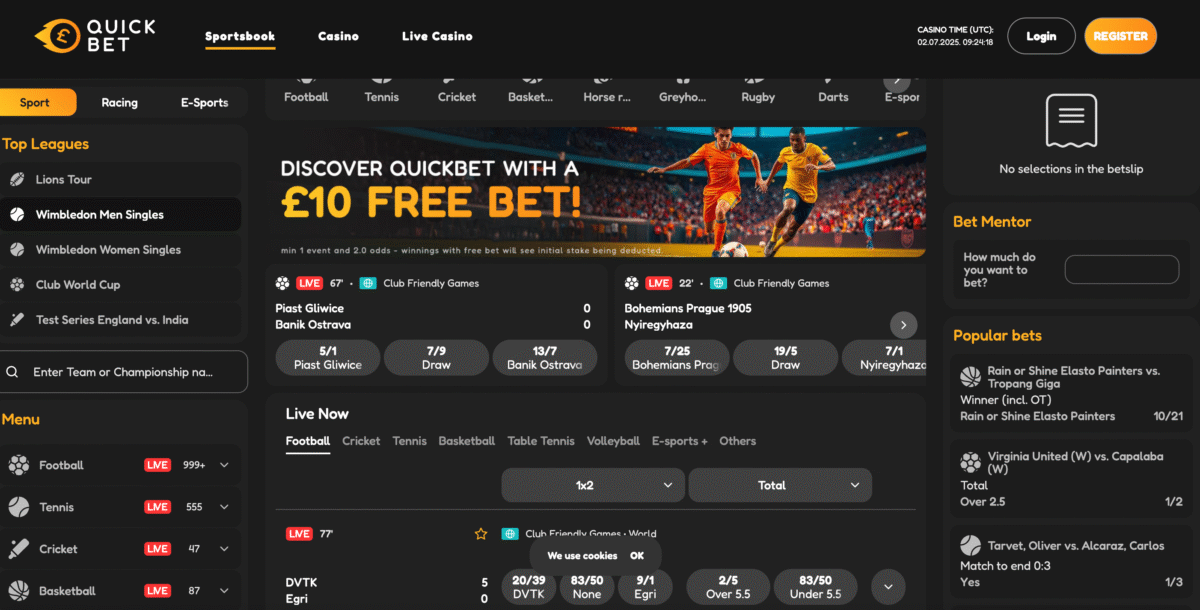Viewport: 1200px width, 610px height.
Task: Click the REGISTER button
Action: [1120, 36]
